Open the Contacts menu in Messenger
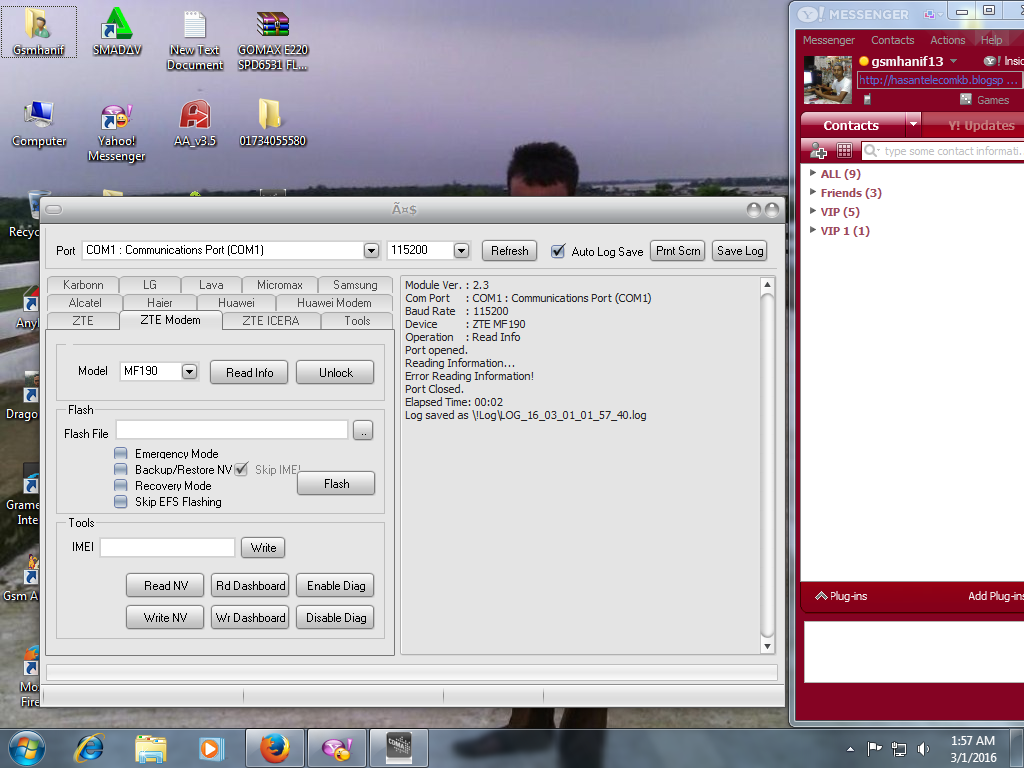 (x=892, y=40)
